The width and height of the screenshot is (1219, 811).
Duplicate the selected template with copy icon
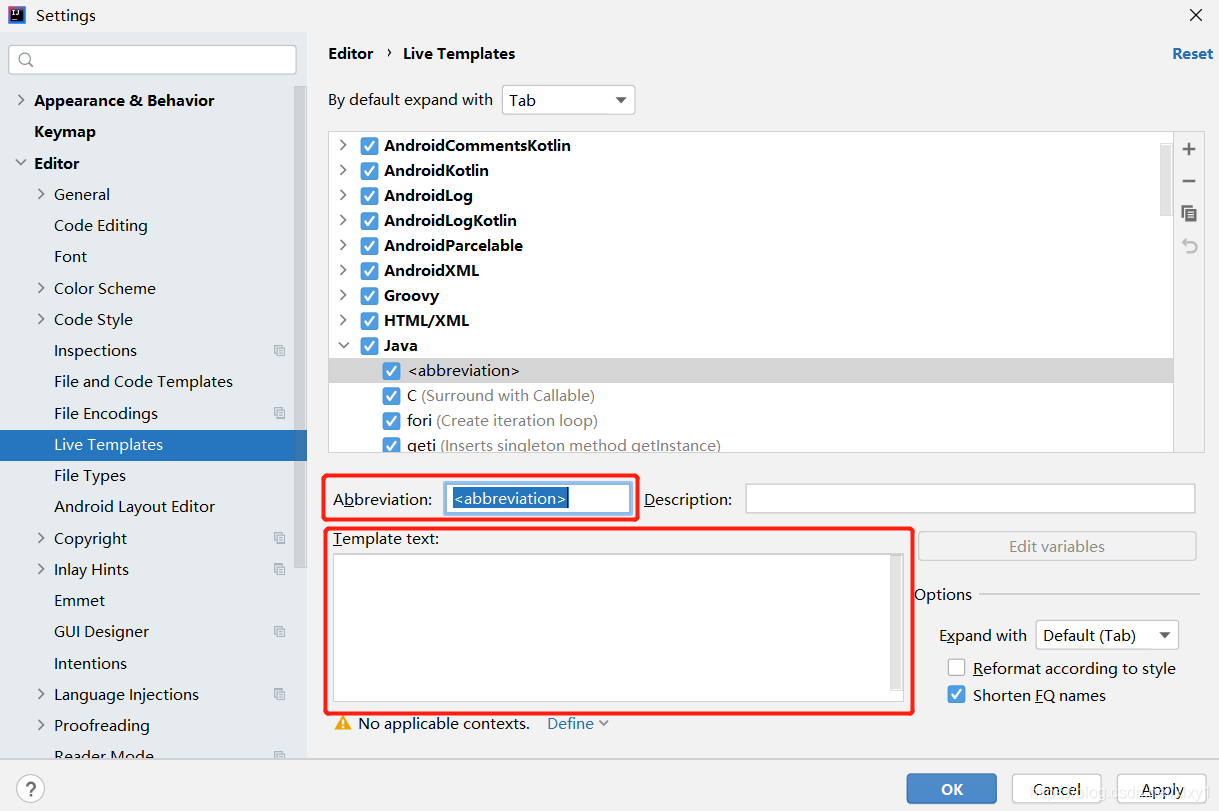[1189, 213]
